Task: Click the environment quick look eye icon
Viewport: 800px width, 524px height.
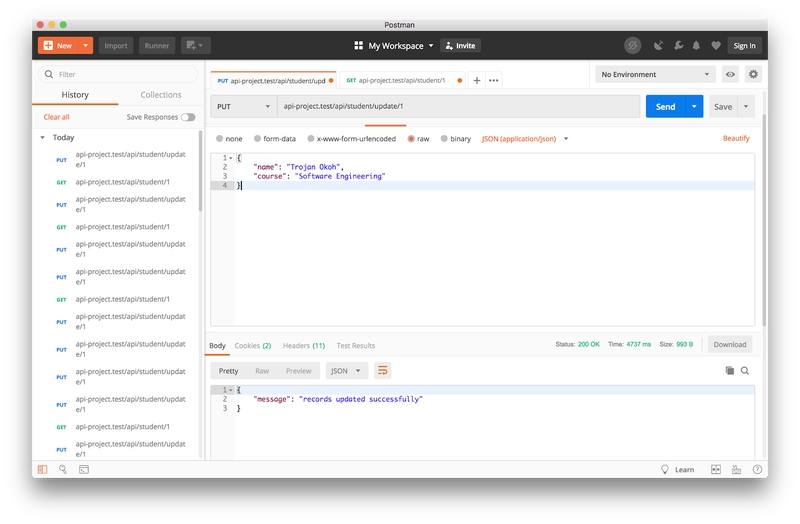Action: click(x=731, y=74)
